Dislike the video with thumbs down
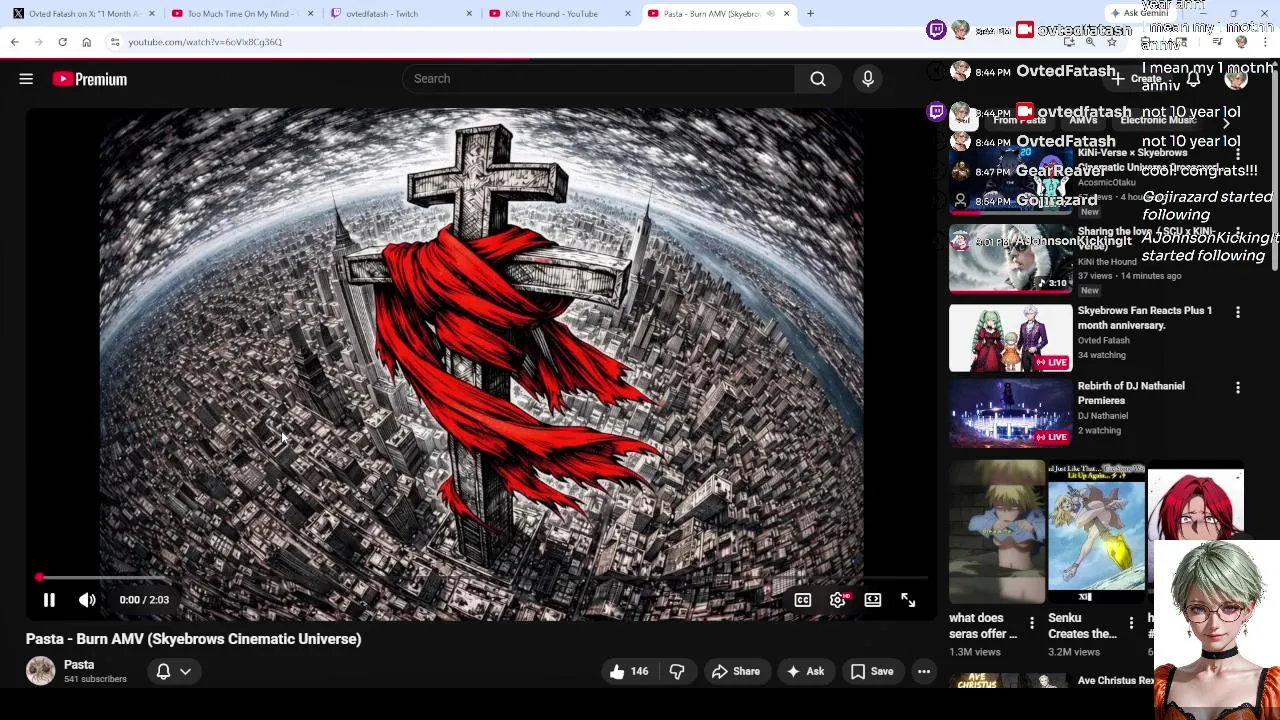This screenshot has height=720, width=1280. 677,672
